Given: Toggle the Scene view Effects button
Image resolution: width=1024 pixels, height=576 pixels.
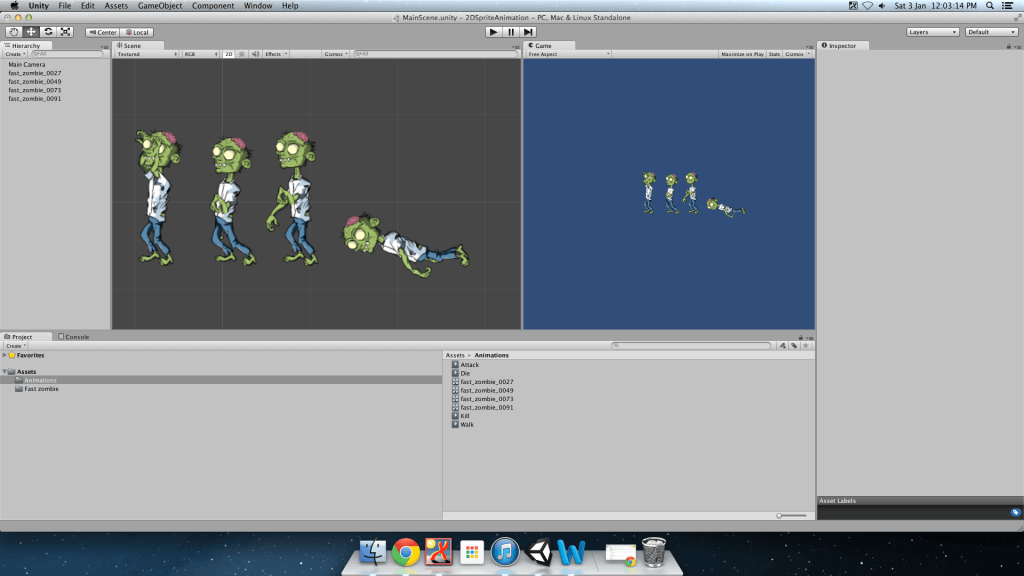Looking at the screenshot, I should (x=276, y=54).
